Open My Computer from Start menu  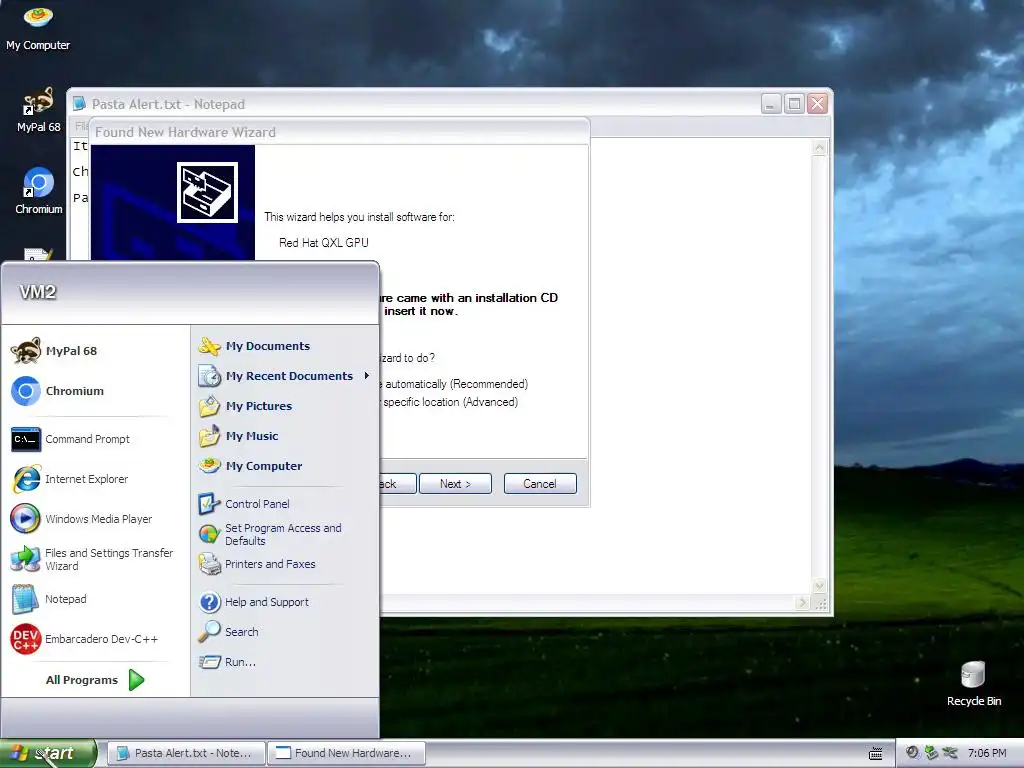pyautogui.click(x=285, y=466)
